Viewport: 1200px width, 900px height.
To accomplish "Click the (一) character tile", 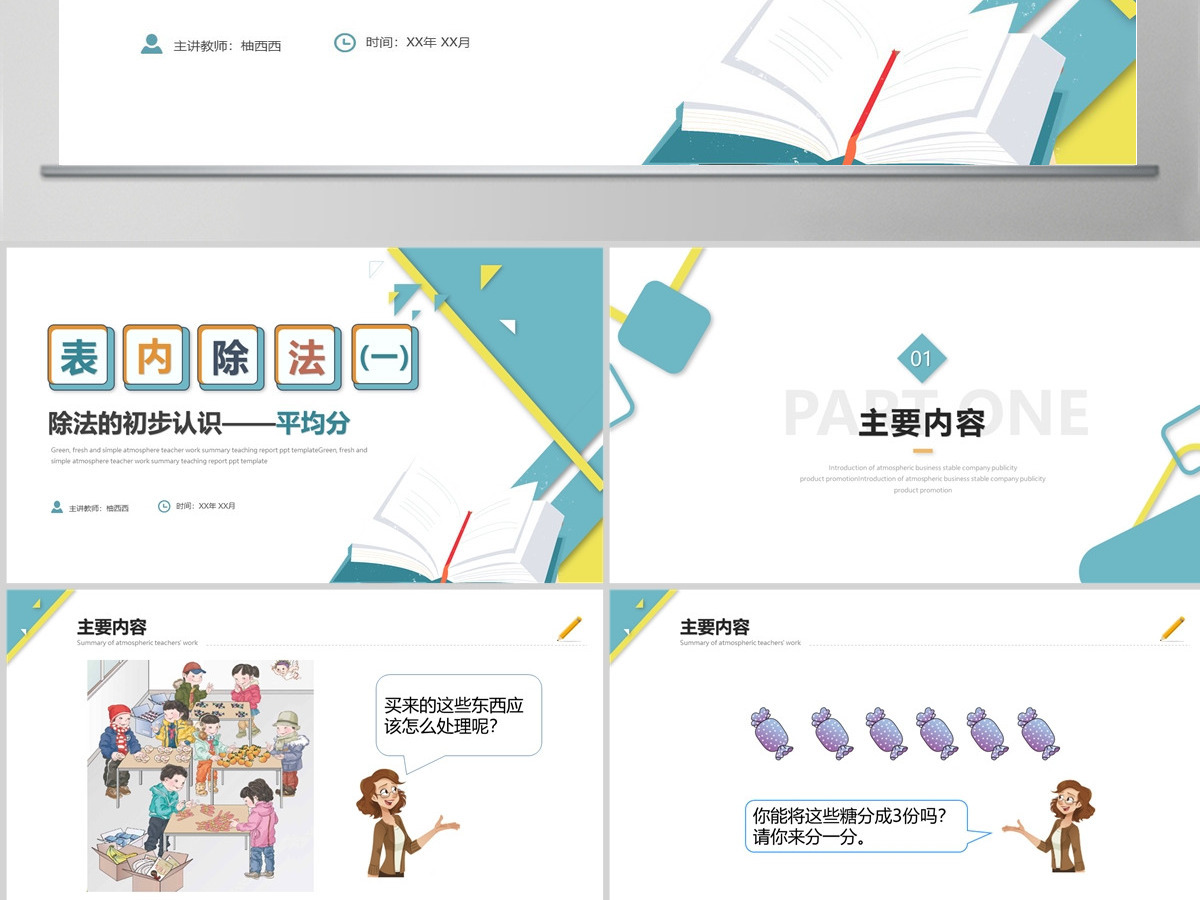I will tap(385, 357).
